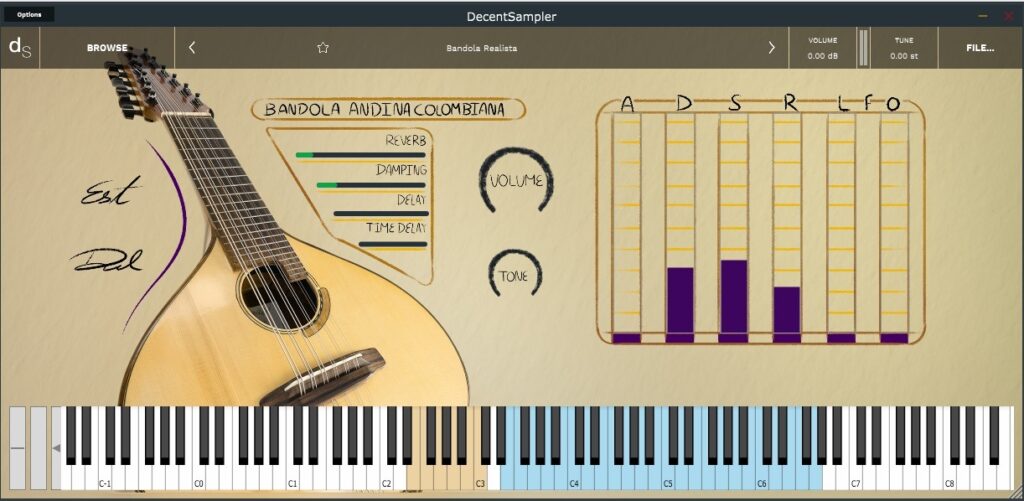Image resolution: width=1024 pixels, height=501 pixels.
Task: Play the C7 key on keyboard
Action: click(856, 478)
